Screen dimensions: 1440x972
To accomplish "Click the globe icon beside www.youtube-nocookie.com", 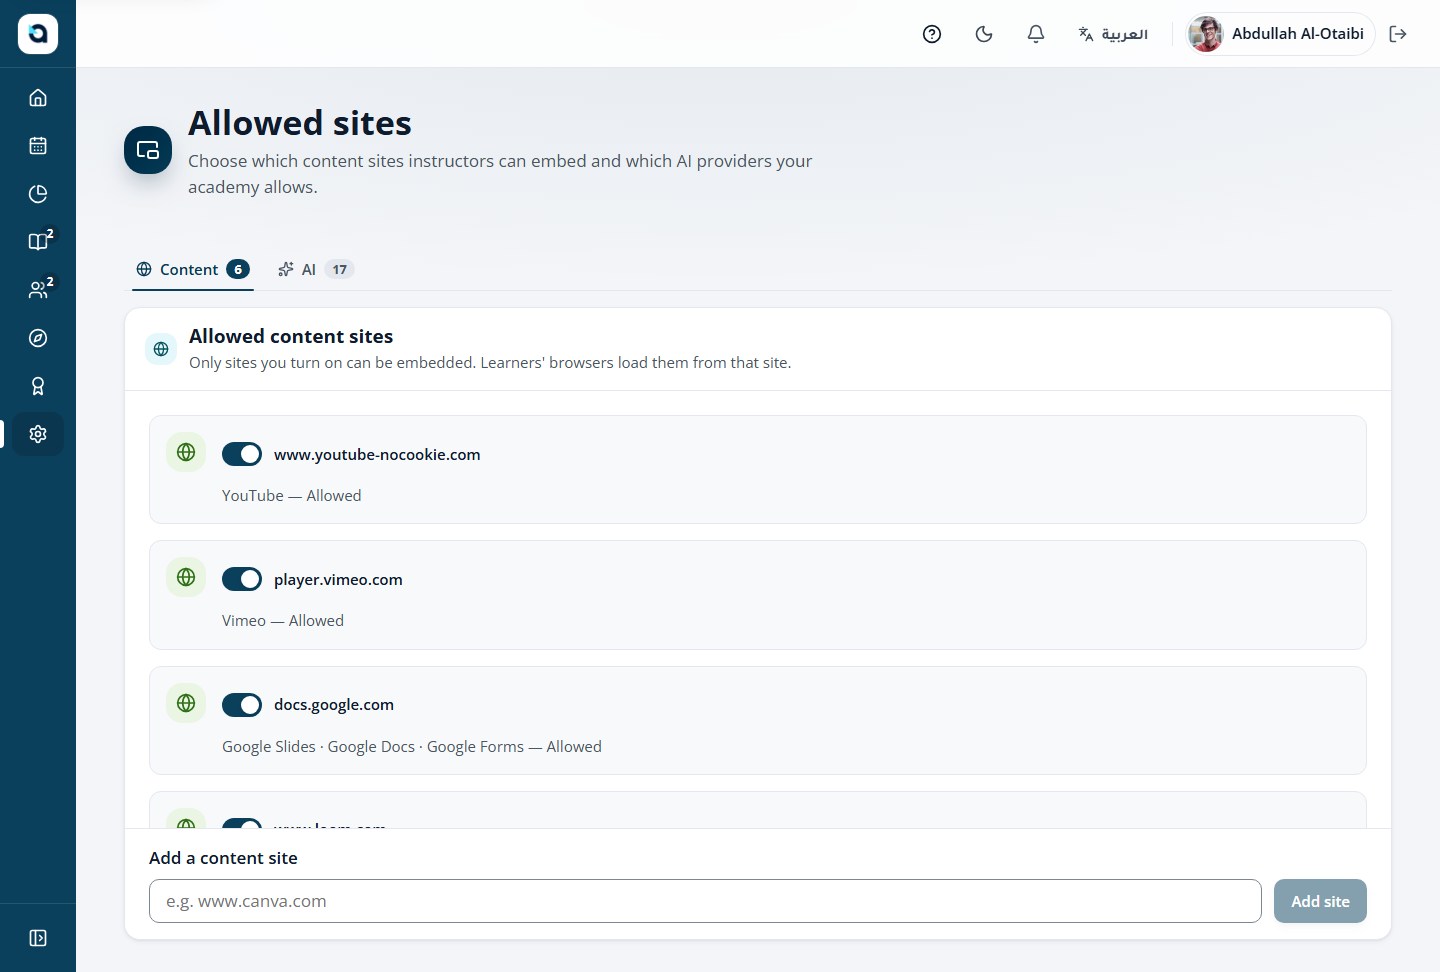I will click(x=186, y=452).
